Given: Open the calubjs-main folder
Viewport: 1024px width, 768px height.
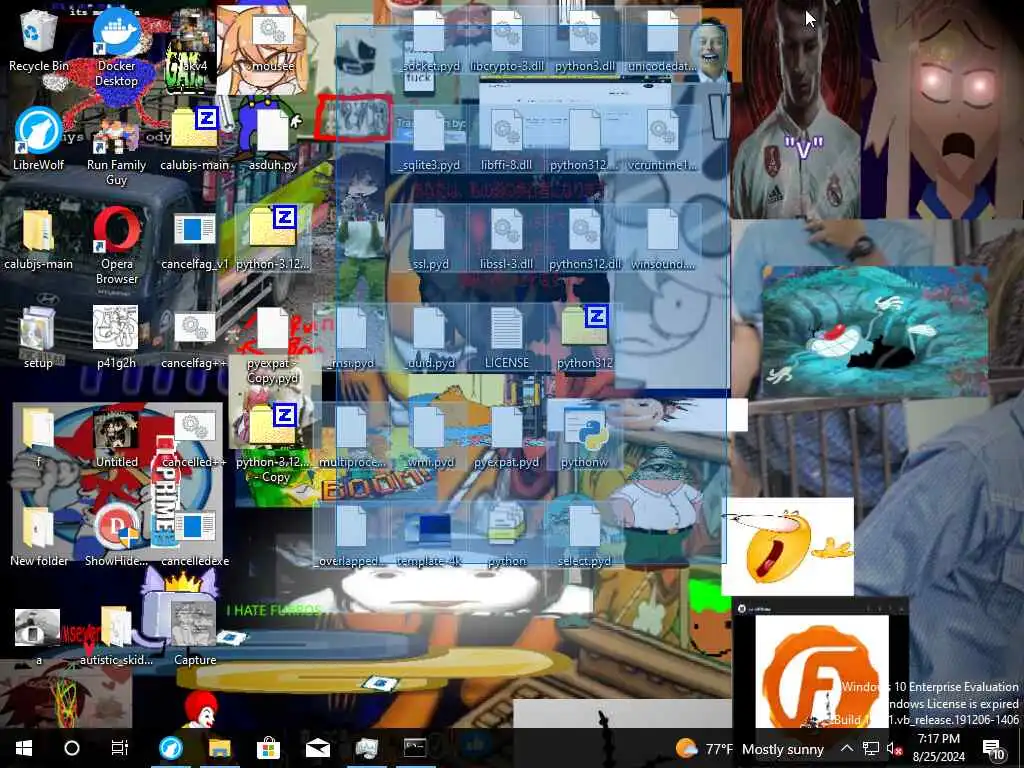Looking at the screenshot, I should click(38, 239).
